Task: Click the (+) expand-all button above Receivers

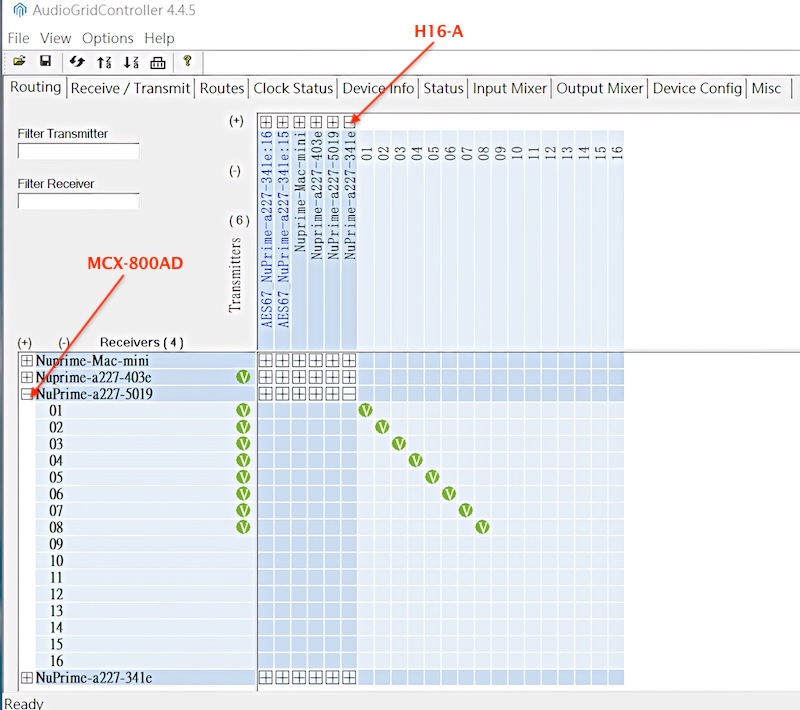Action: (x=25, y=343)
